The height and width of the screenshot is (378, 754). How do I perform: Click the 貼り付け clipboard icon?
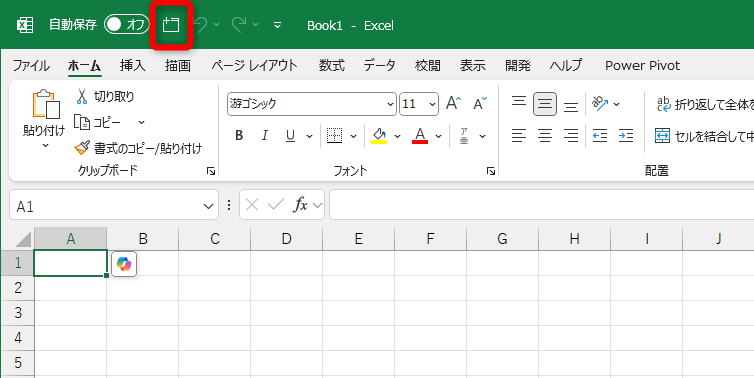(x=46, y=104)
